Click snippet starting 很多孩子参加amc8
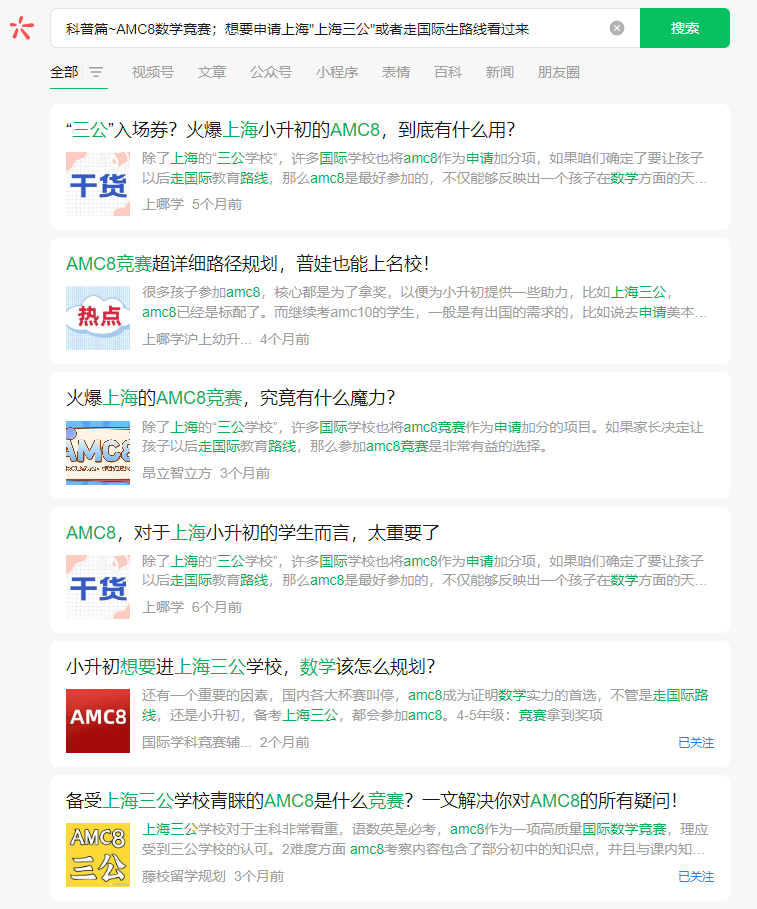Screen dimensions: 757x909 (424, 302)
